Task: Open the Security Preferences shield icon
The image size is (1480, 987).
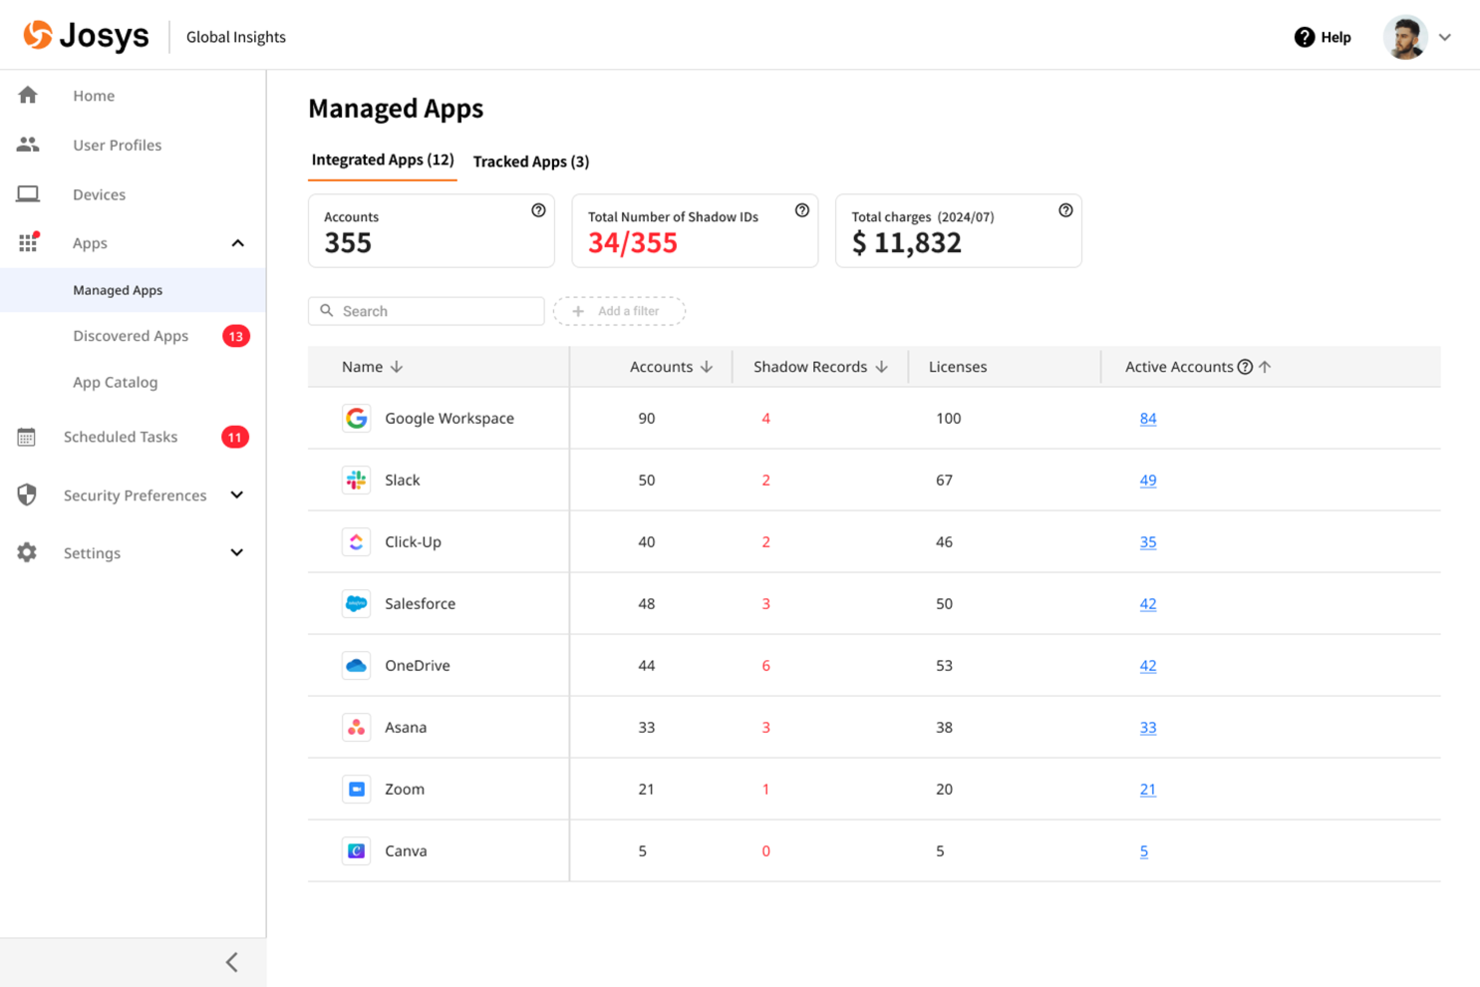Action: tap(27, 494)
